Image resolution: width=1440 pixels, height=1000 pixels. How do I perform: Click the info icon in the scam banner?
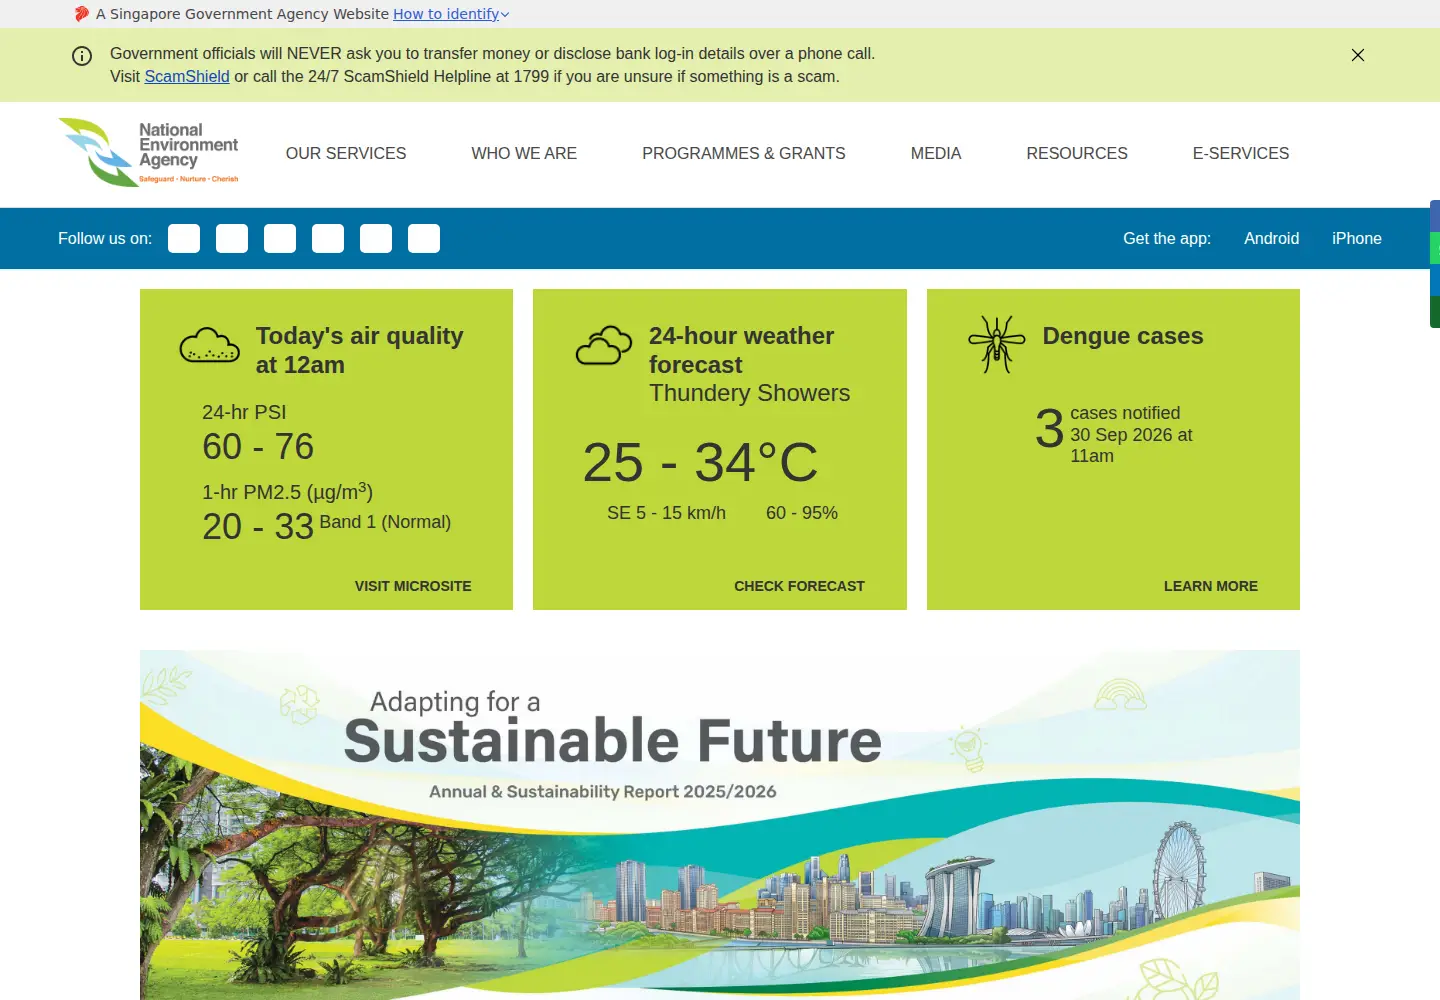82,56
